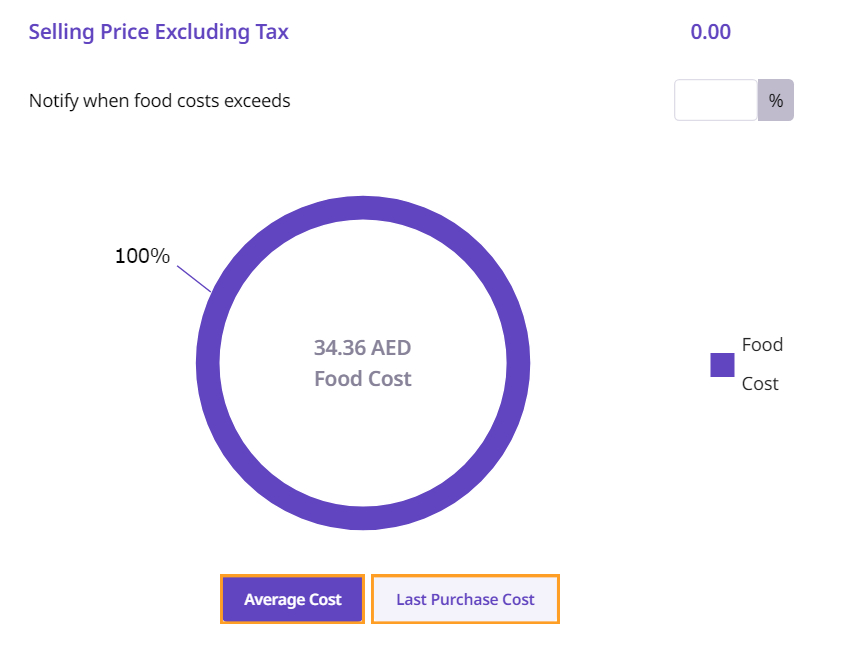
Task: Click the word Purchase on the button
Action: tap(465, 600)
